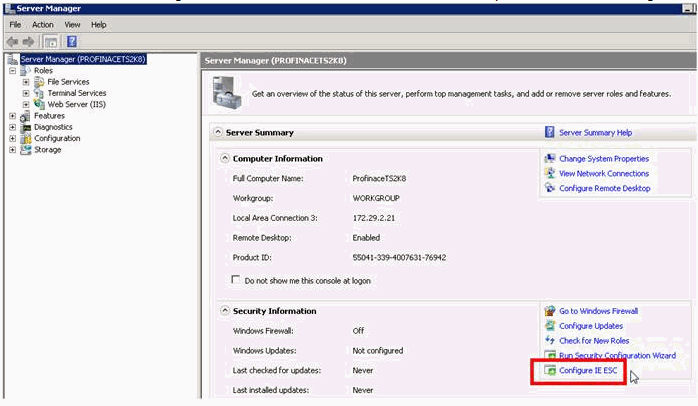Click the Configure IE ESC icon
The width and height of the screenshot is (698, 406).
click(550, 371)
